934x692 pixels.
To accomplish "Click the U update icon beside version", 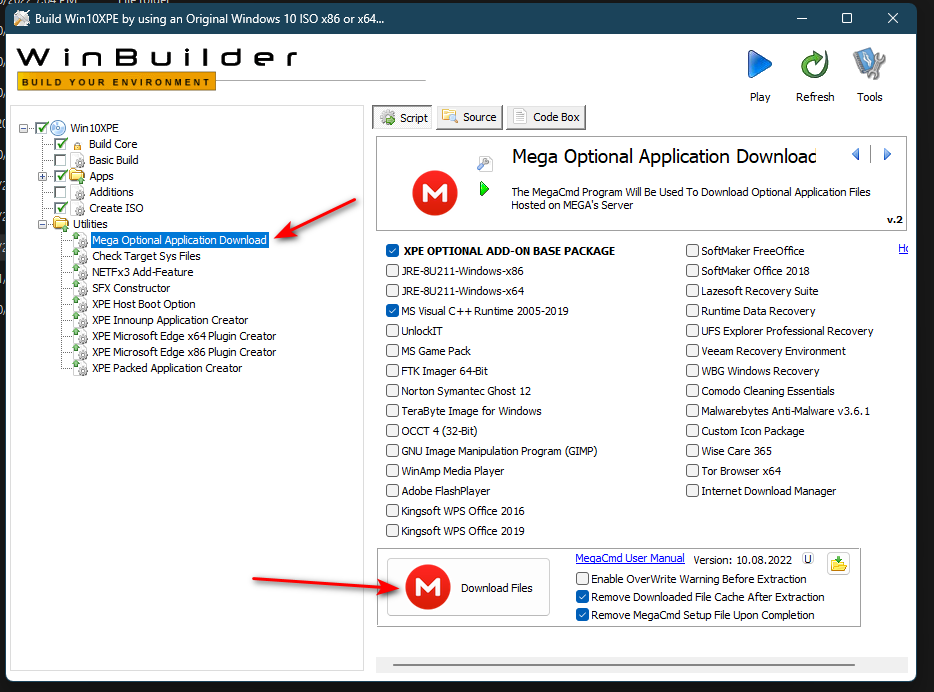I will [x=808, y=559].
